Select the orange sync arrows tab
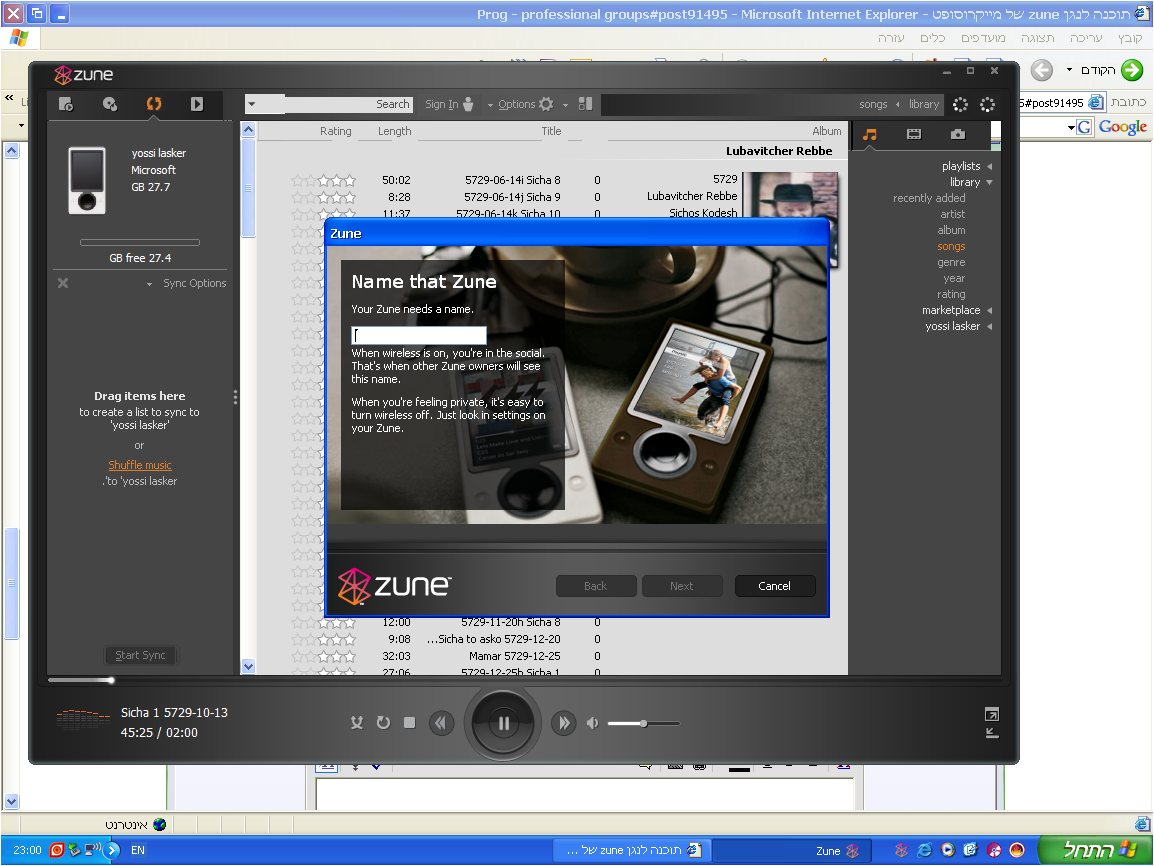1154x866 pixels. (154, 104)
